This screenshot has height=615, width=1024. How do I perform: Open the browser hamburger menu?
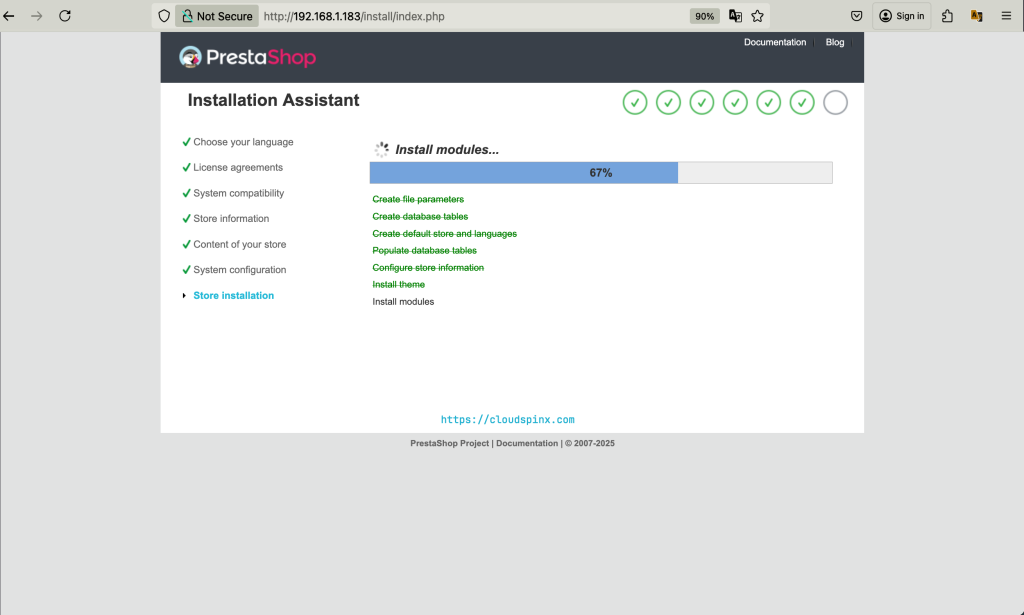(x=1006, y=16)
